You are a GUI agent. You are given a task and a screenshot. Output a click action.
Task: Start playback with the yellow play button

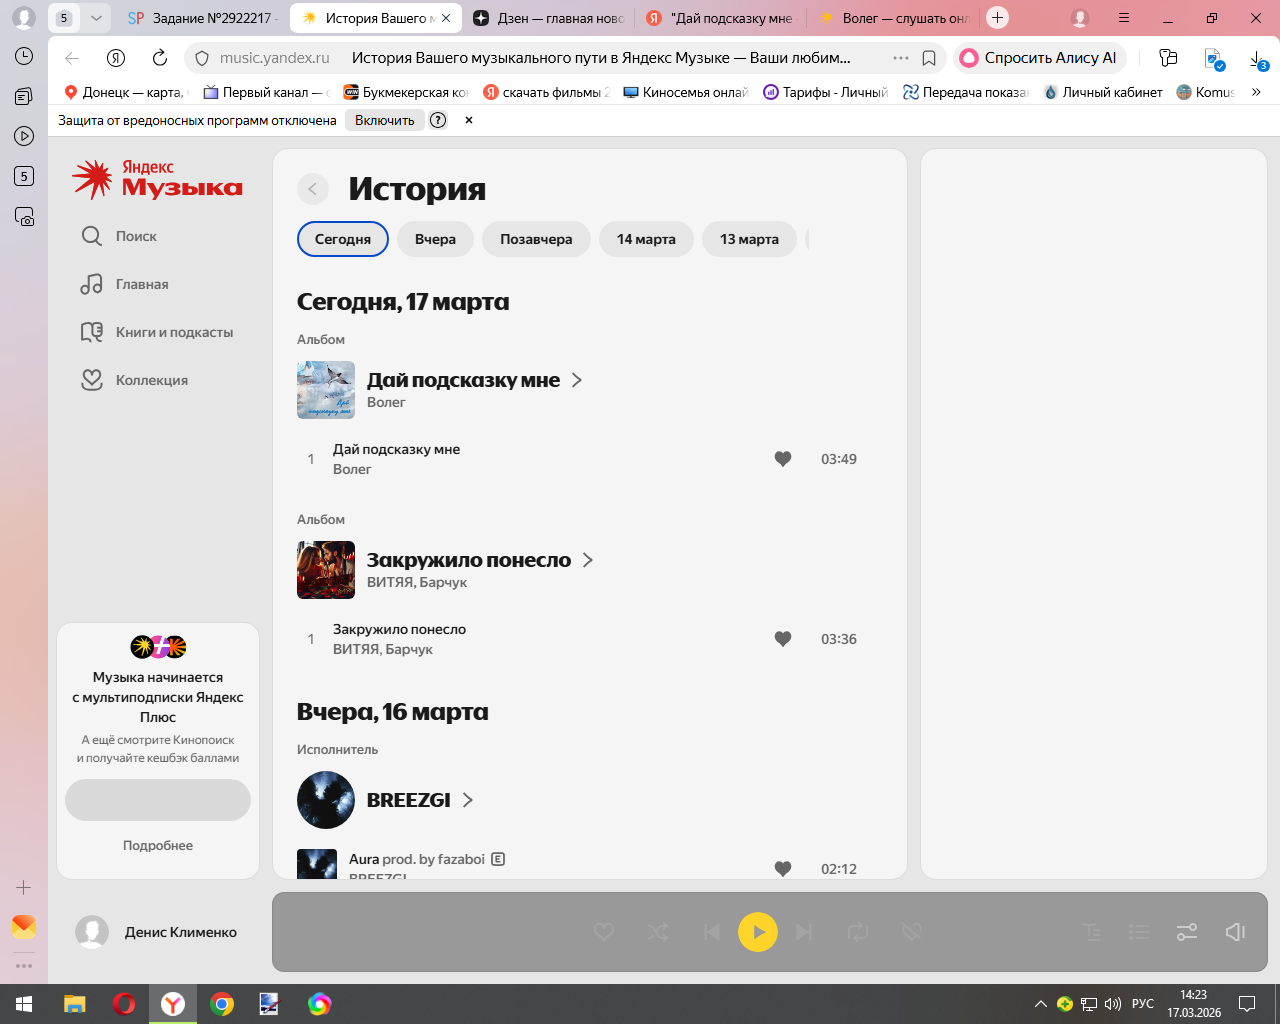(758, 932)
